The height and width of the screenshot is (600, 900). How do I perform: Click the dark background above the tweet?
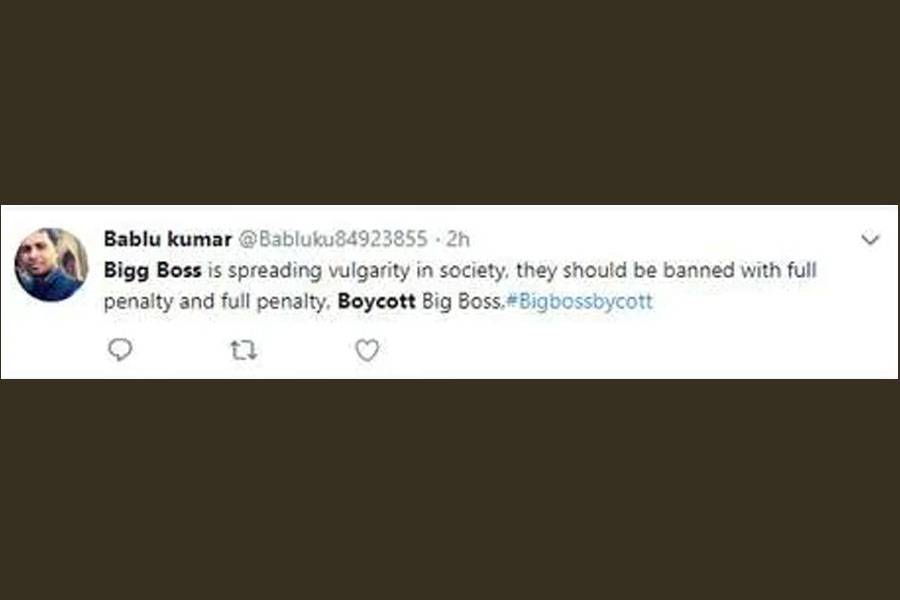click(x=450, y=100)
